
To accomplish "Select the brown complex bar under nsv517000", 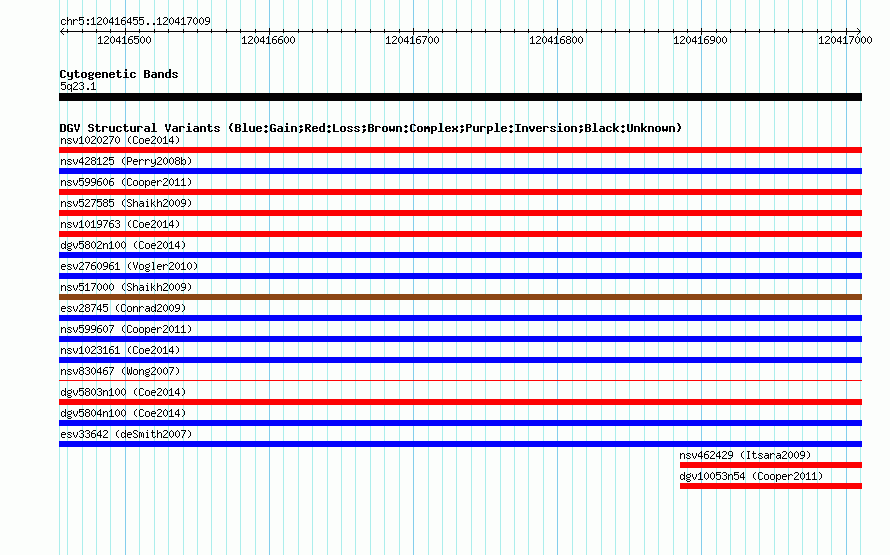I will click(x=460, y=297).
